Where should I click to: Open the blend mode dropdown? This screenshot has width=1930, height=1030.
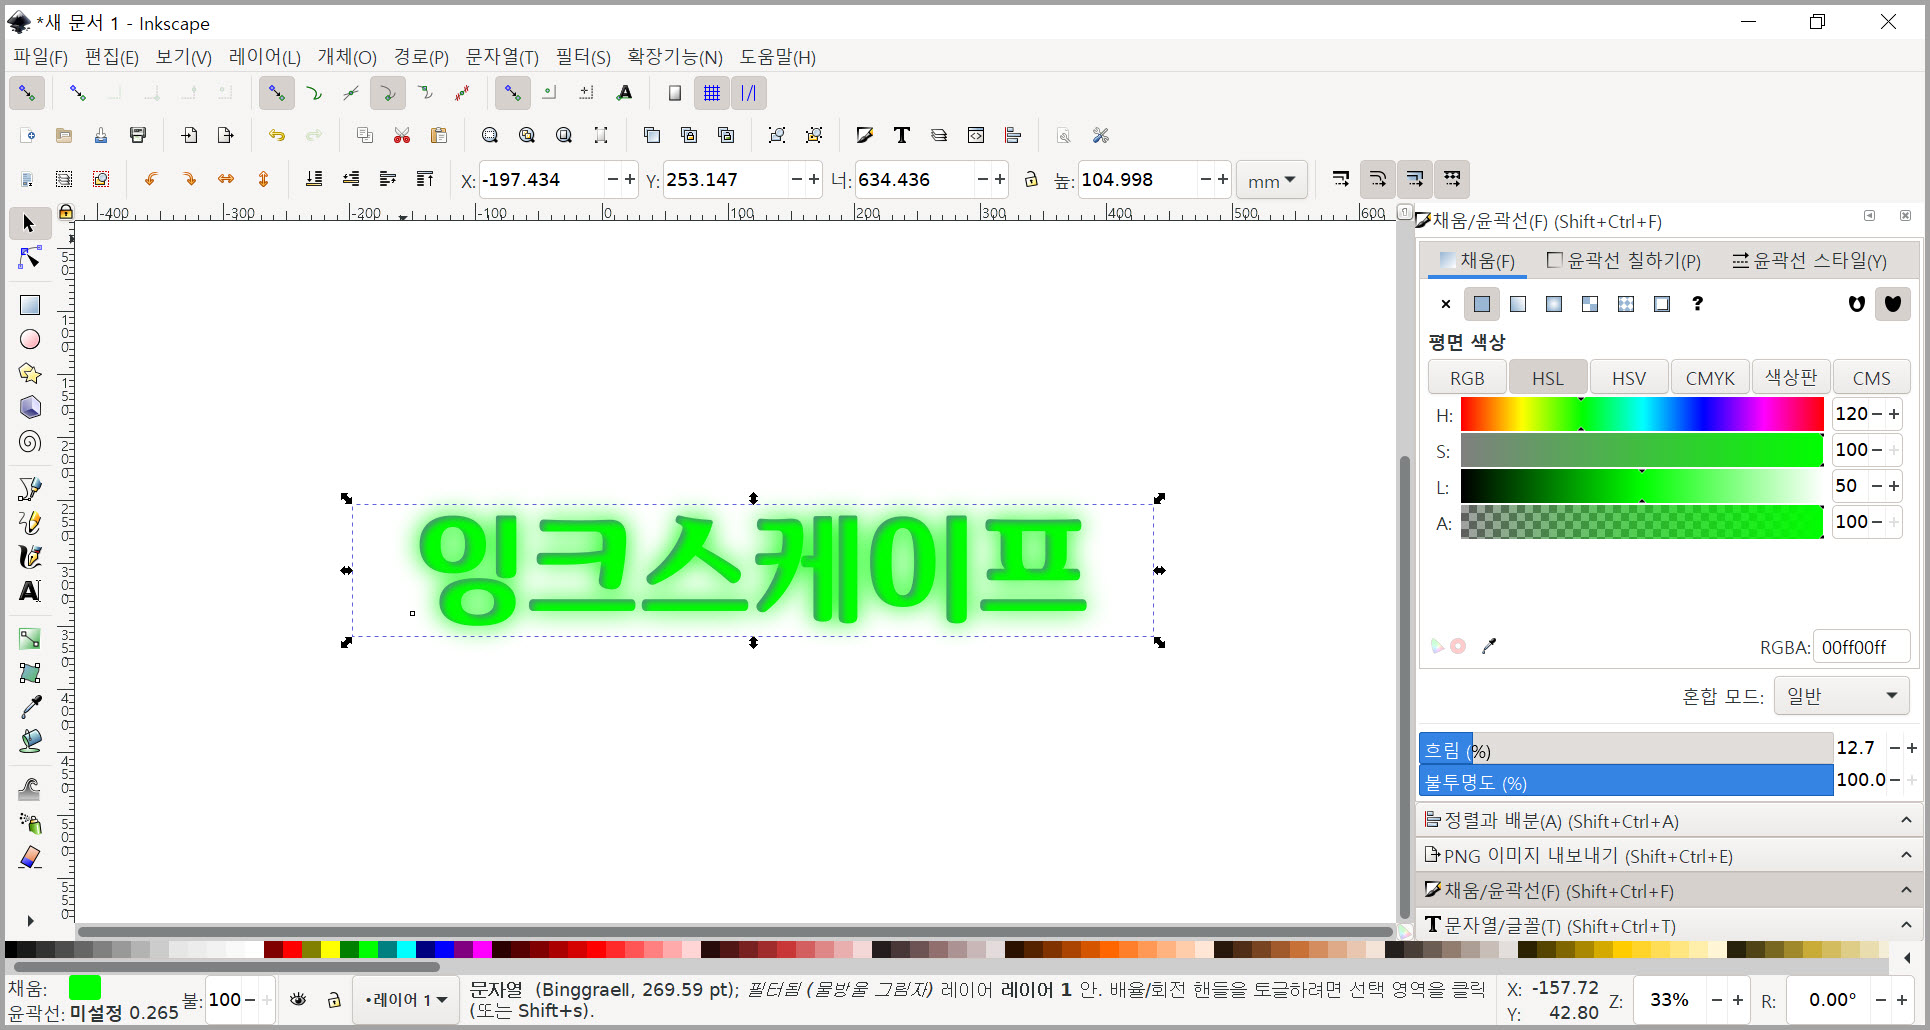click(1841, 696)
